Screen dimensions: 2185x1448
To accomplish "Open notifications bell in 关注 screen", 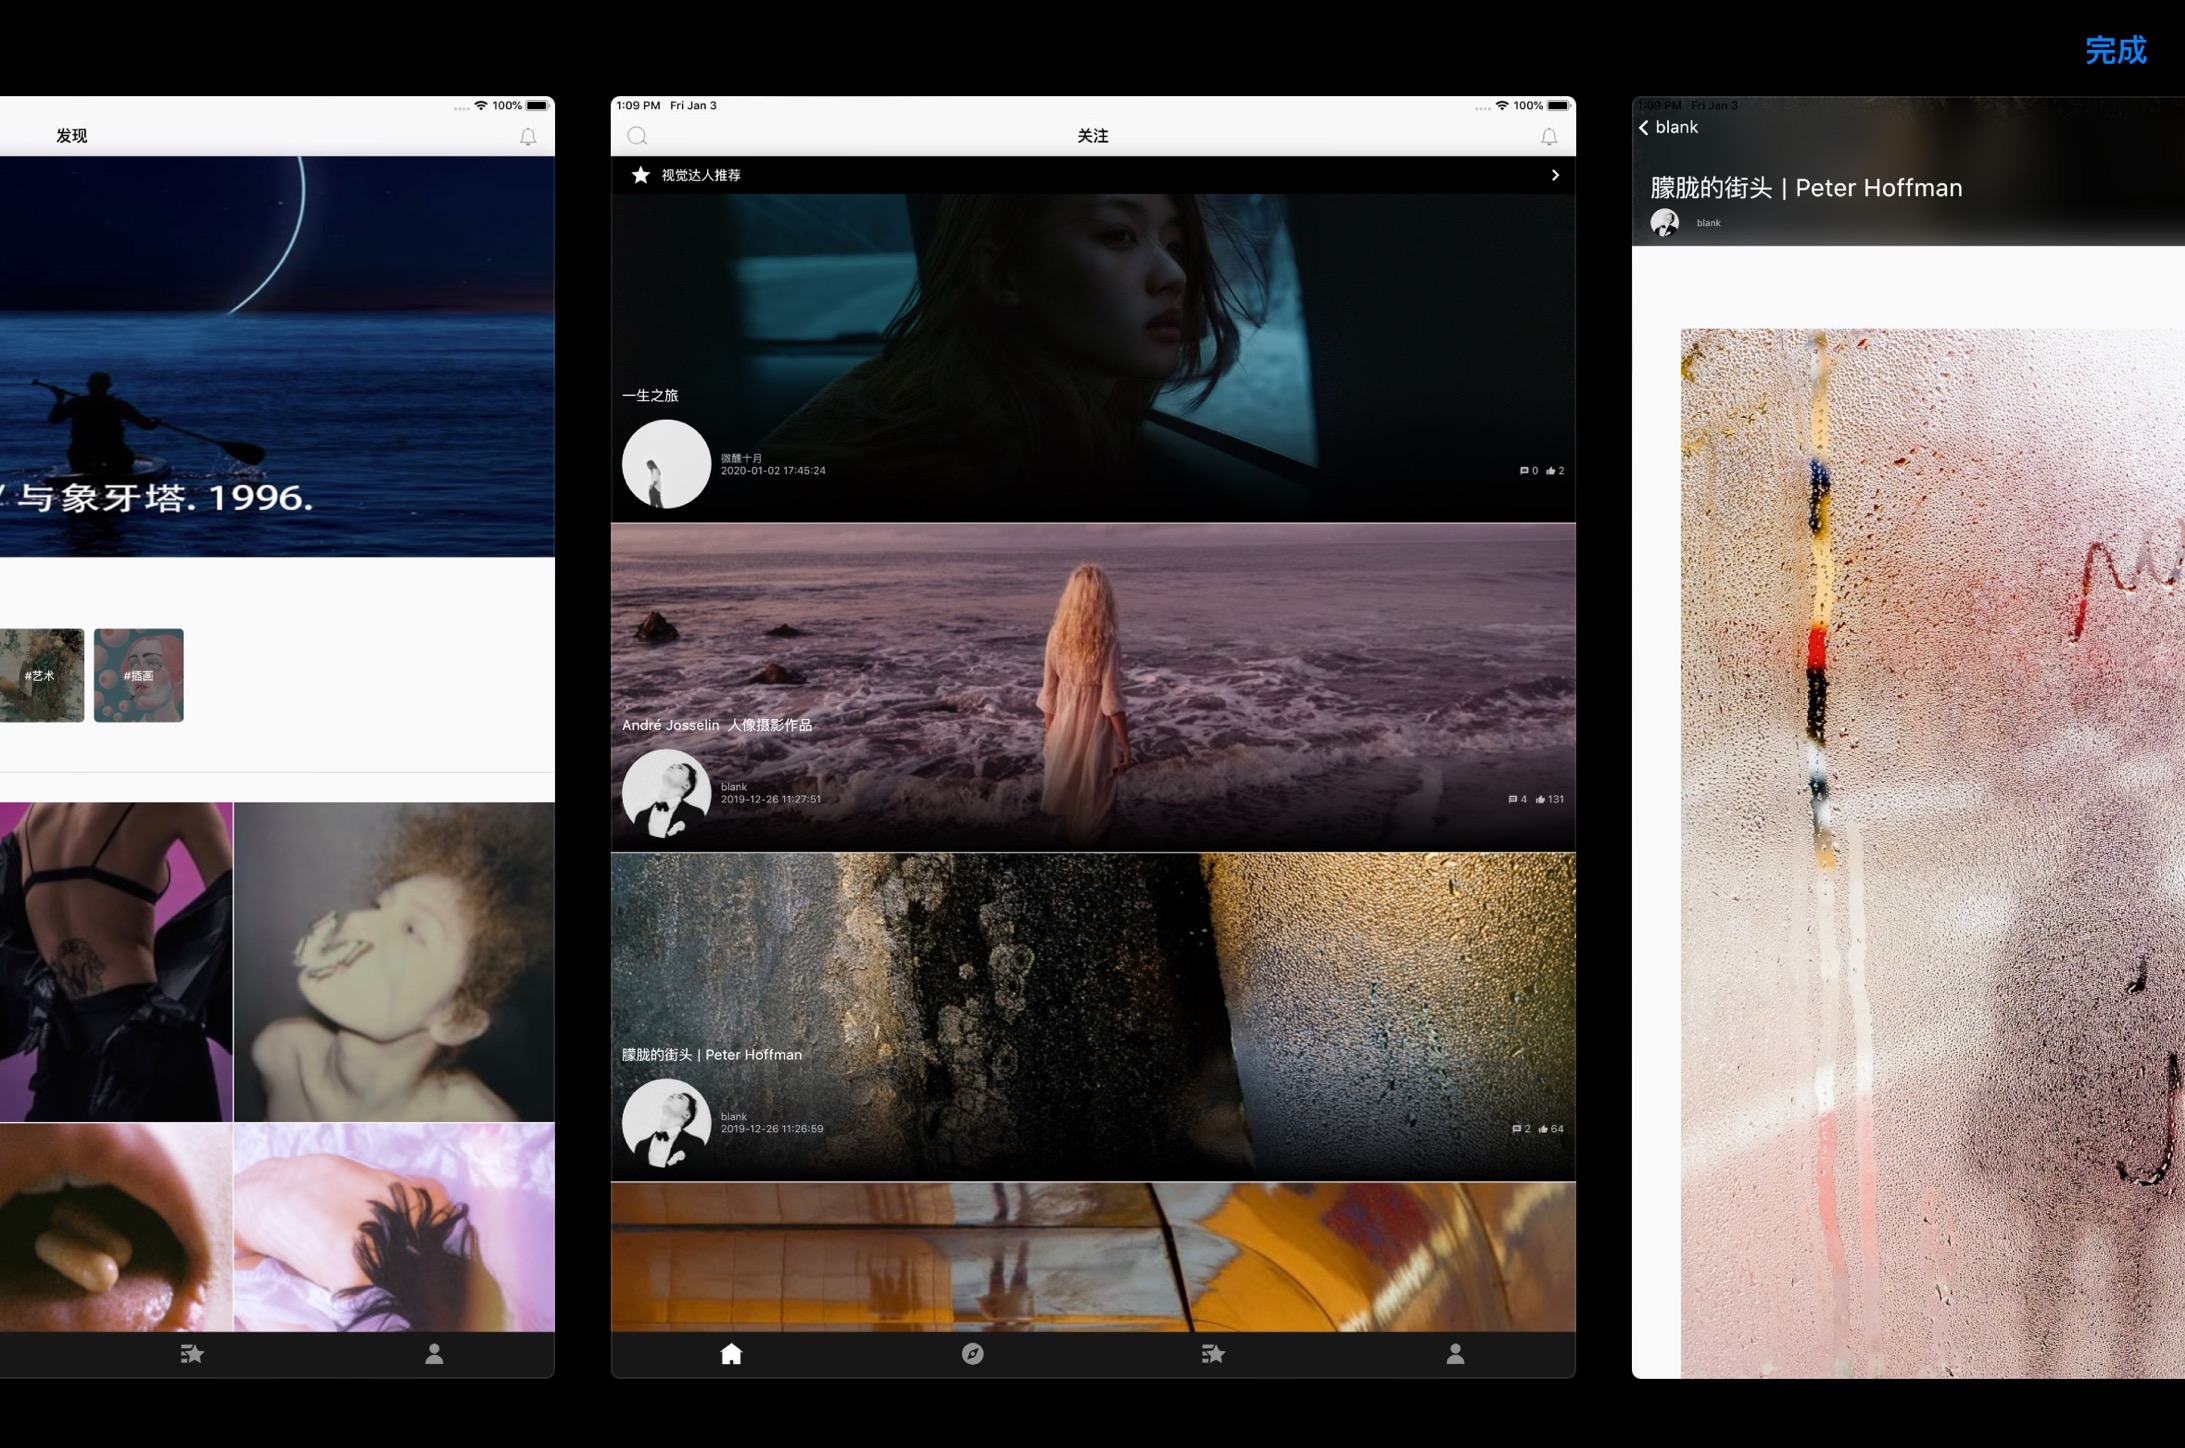I will pyautogui.click(x=1548, y=137).
